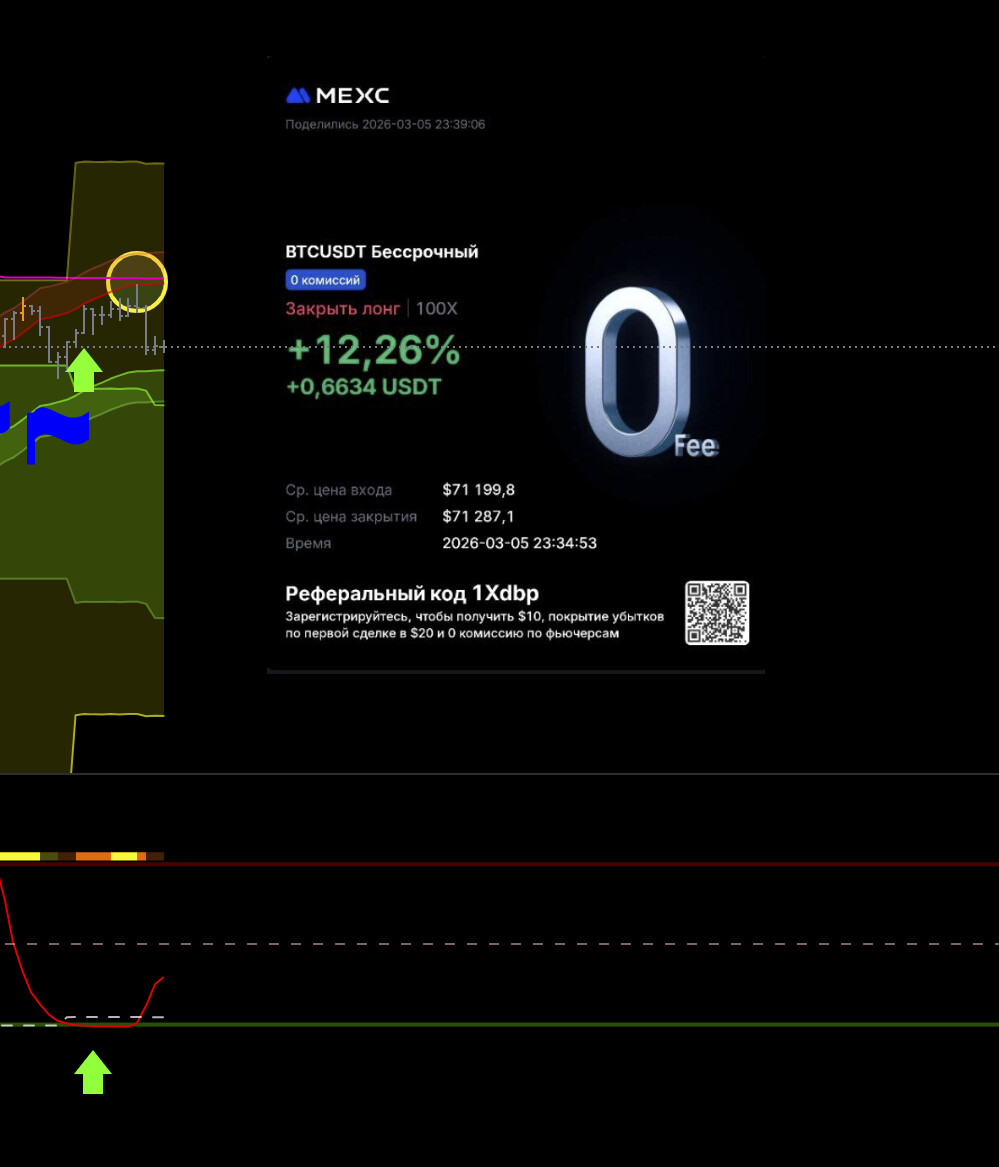The width and height of the screenshot is (999, 1167).
Task: Click the orange segment in the colored indicator strip
Action: [93, 856]
